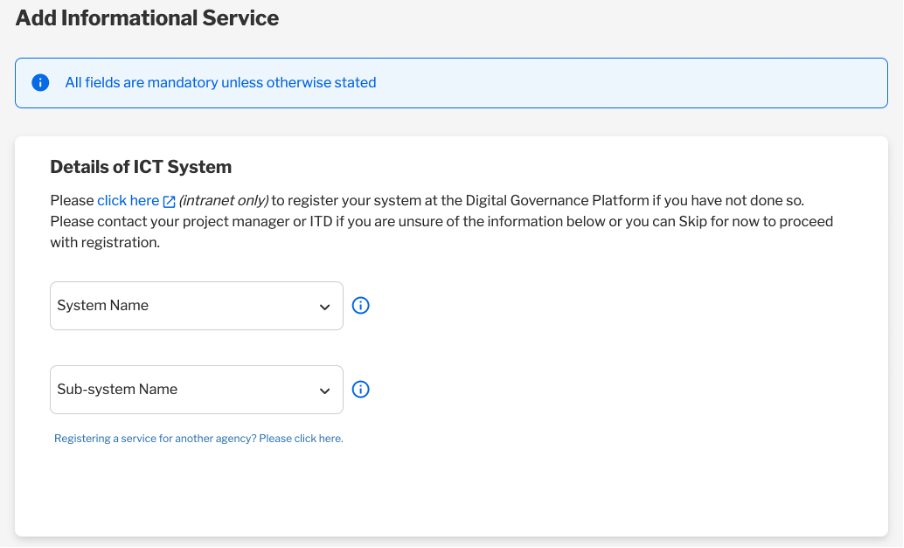
Task: Click the "Details of ICT System" section heading
Action: click(x=141, y=167)
